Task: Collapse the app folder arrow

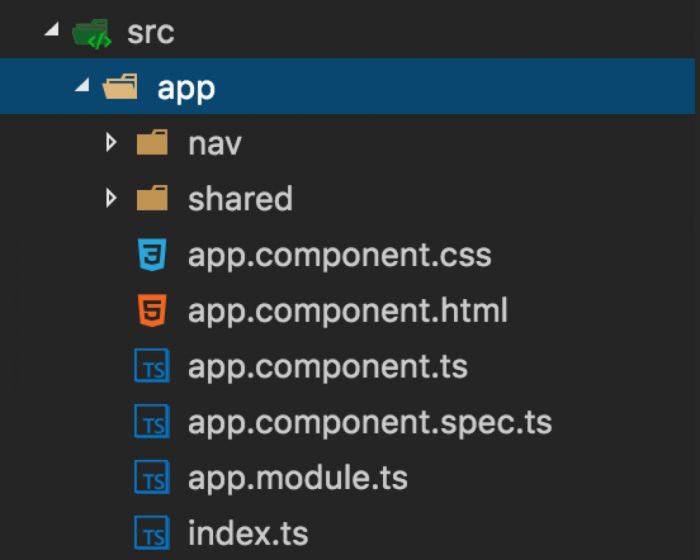Action: coord(81,88)
